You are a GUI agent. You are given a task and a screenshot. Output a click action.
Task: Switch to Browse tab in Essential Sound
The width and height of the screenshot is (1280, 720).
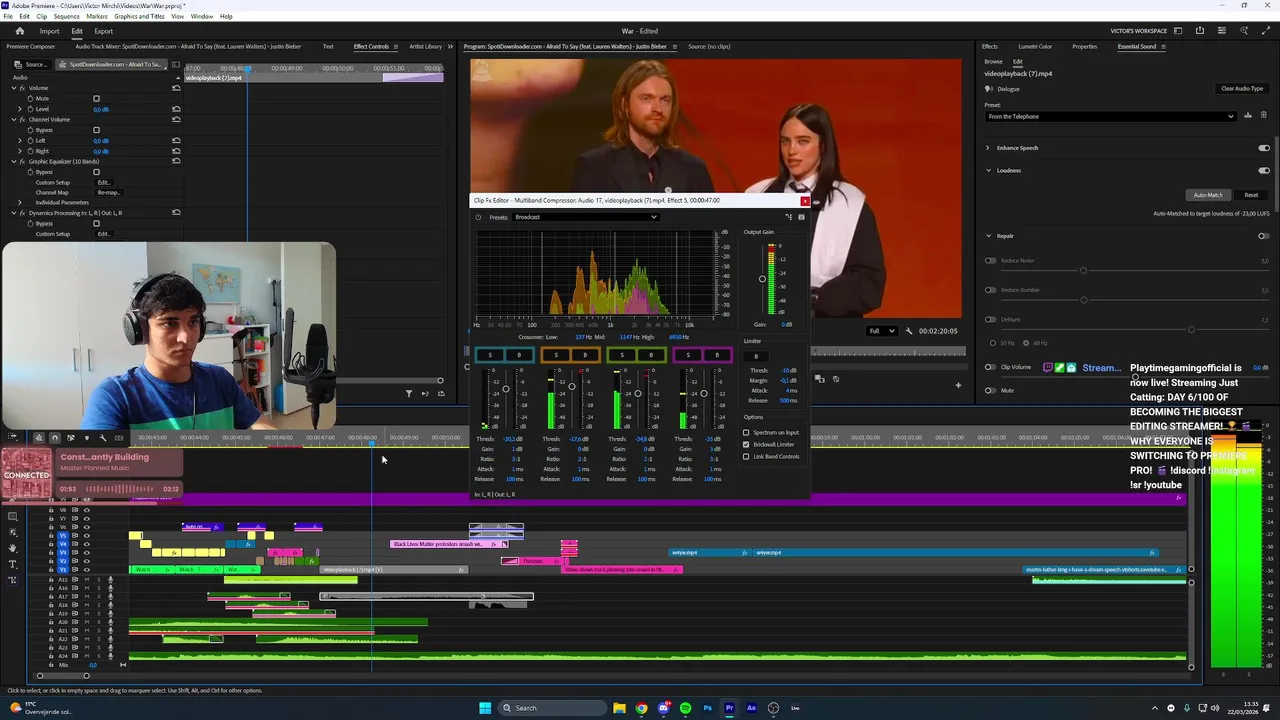point(993,62)
